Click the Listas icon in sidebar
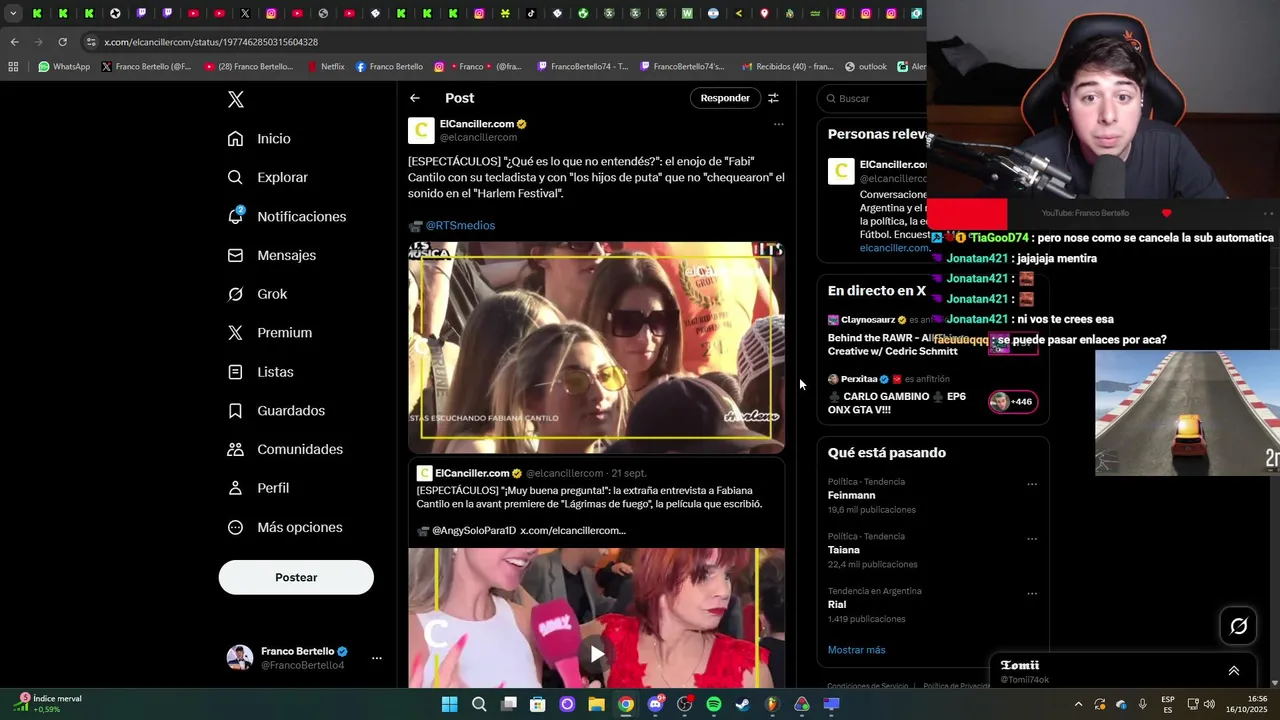Image resolution: width=1280 pixels, height=720 pixels. pos(235,372)
